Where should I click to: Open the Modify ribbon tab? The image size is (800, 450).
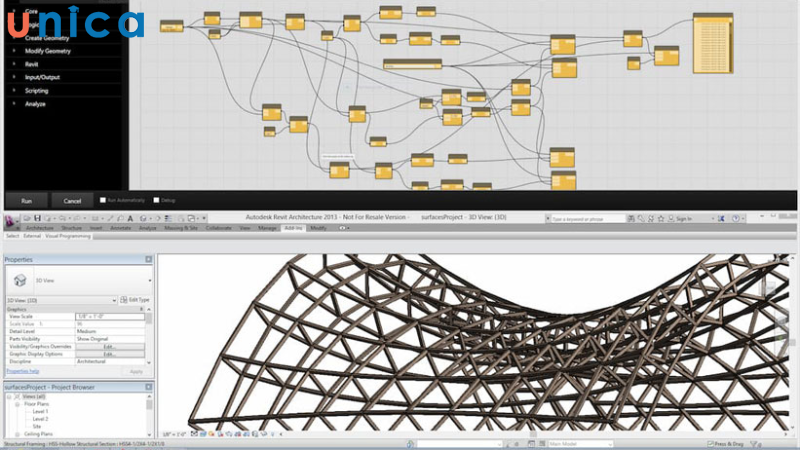[318, 228]
